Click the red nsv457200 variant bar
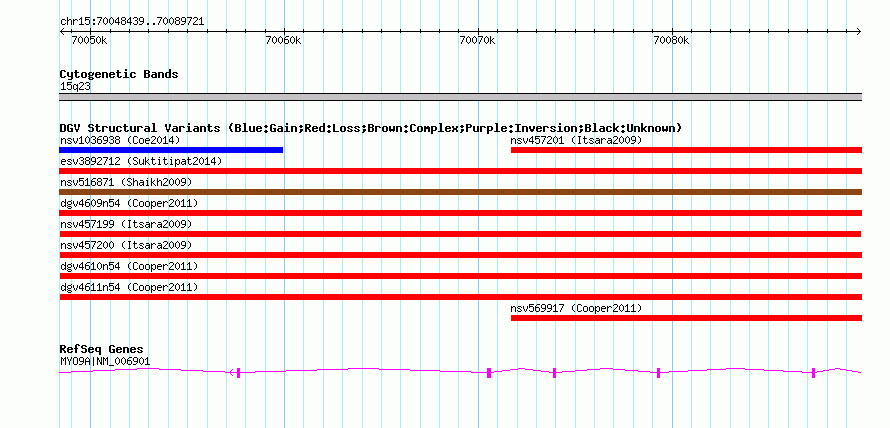Viewport: 890px width, 428px height. tap(461, 255)
